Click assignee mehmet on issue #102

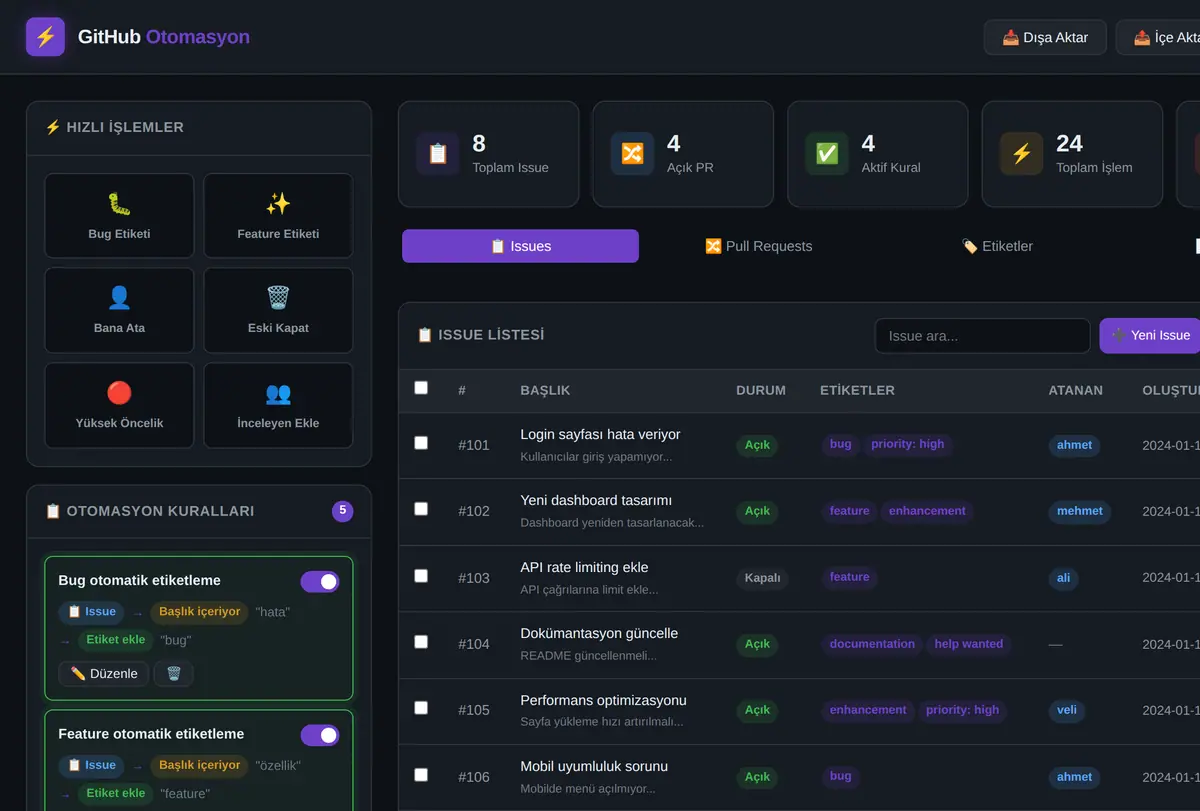pos(1080,511)
